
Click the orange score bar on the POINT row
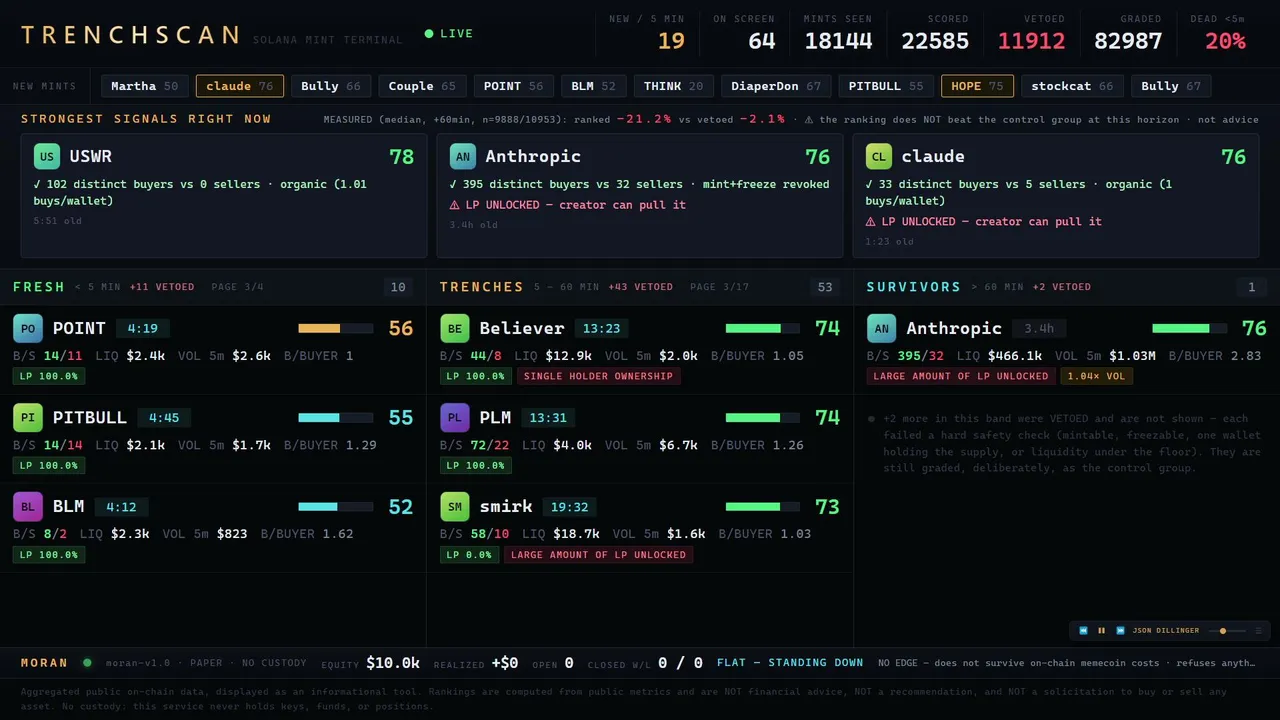335,328
